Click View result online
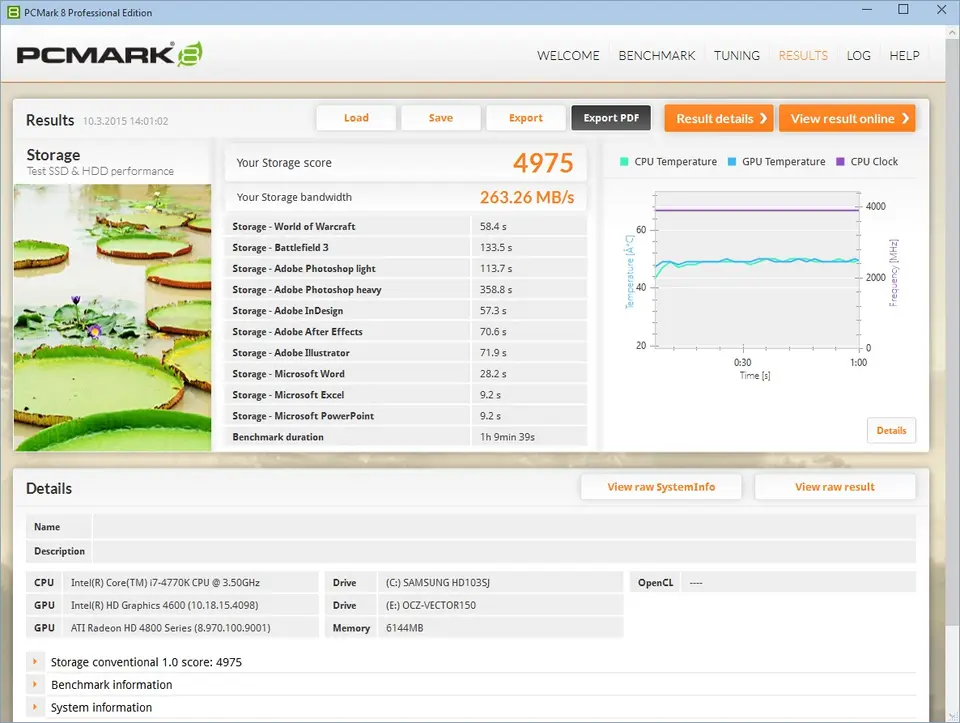The image size is (960, 723). [847, 118]
